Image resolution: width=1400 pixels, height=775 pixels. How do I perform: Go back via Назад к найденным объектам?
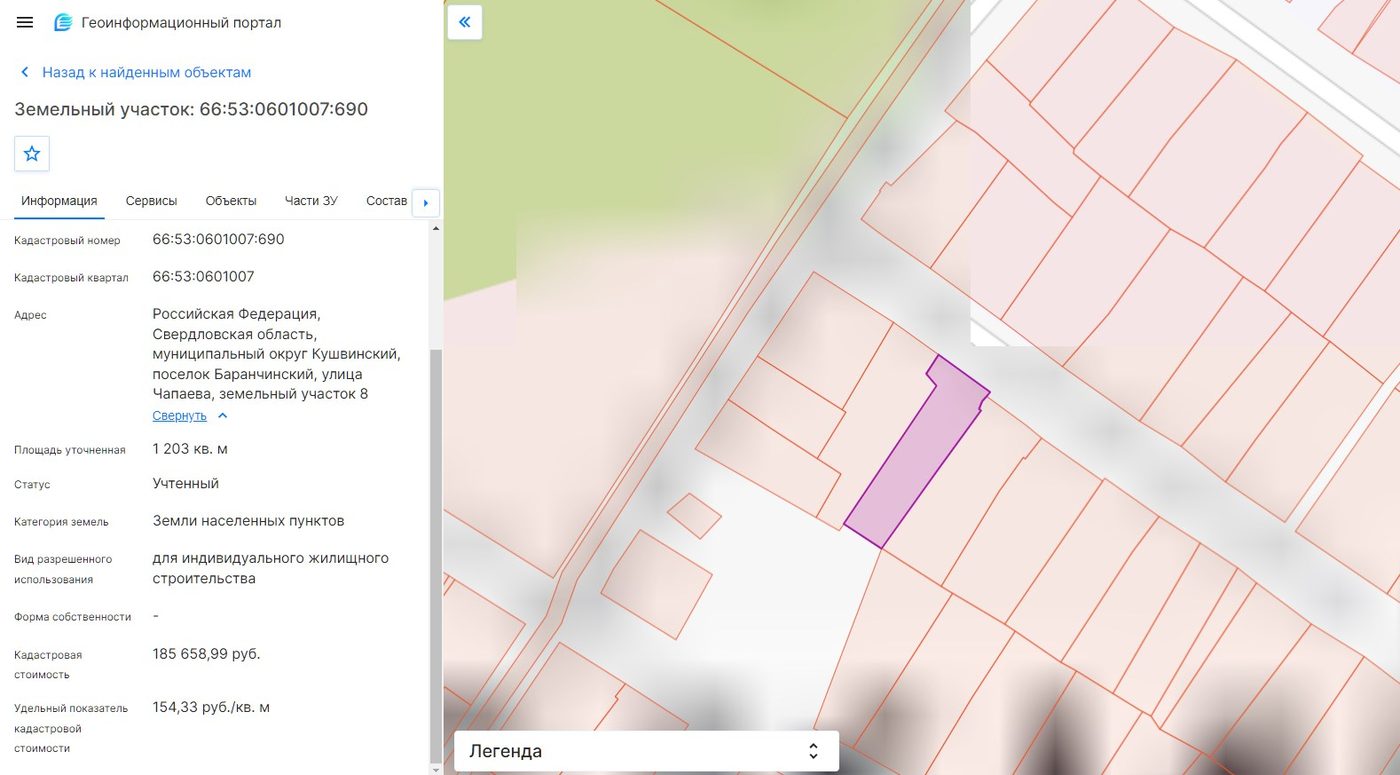(146, 72)
